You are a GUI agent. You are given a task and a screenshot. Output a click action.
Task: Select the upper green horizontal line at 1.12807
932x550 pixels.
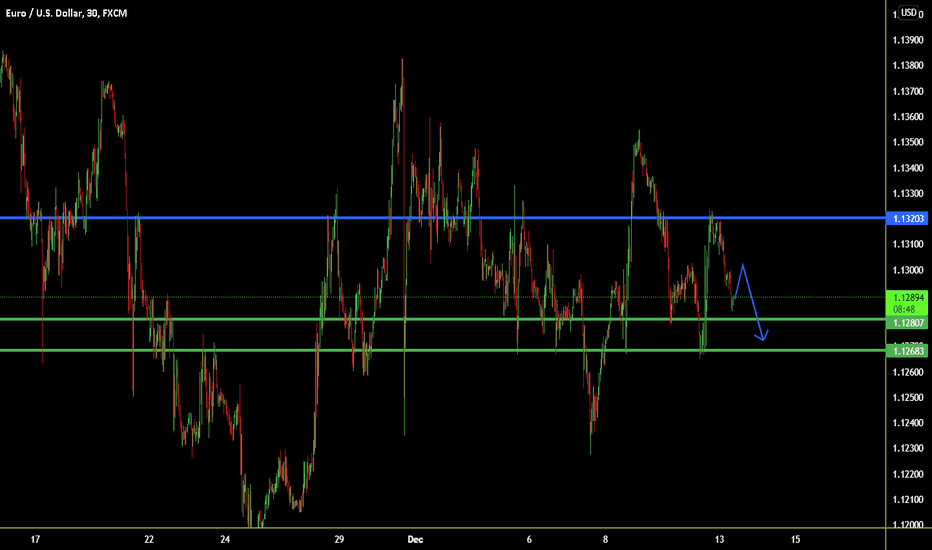tap(443, 319)
